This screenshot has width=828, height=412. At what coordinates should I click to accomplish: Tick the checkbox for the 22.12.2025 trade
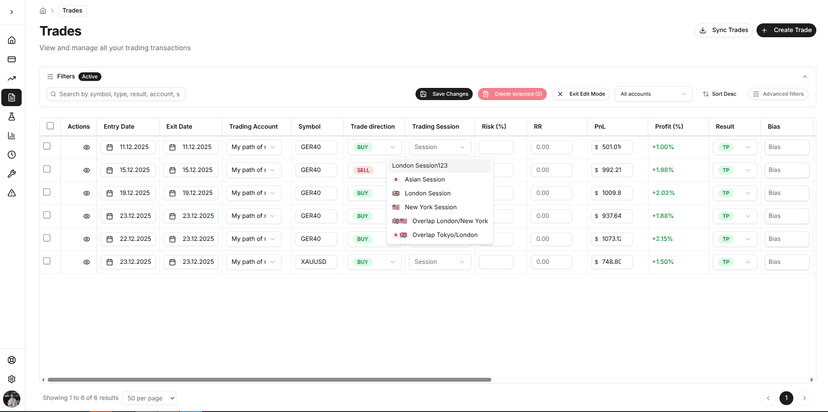[x=47, y=238]
